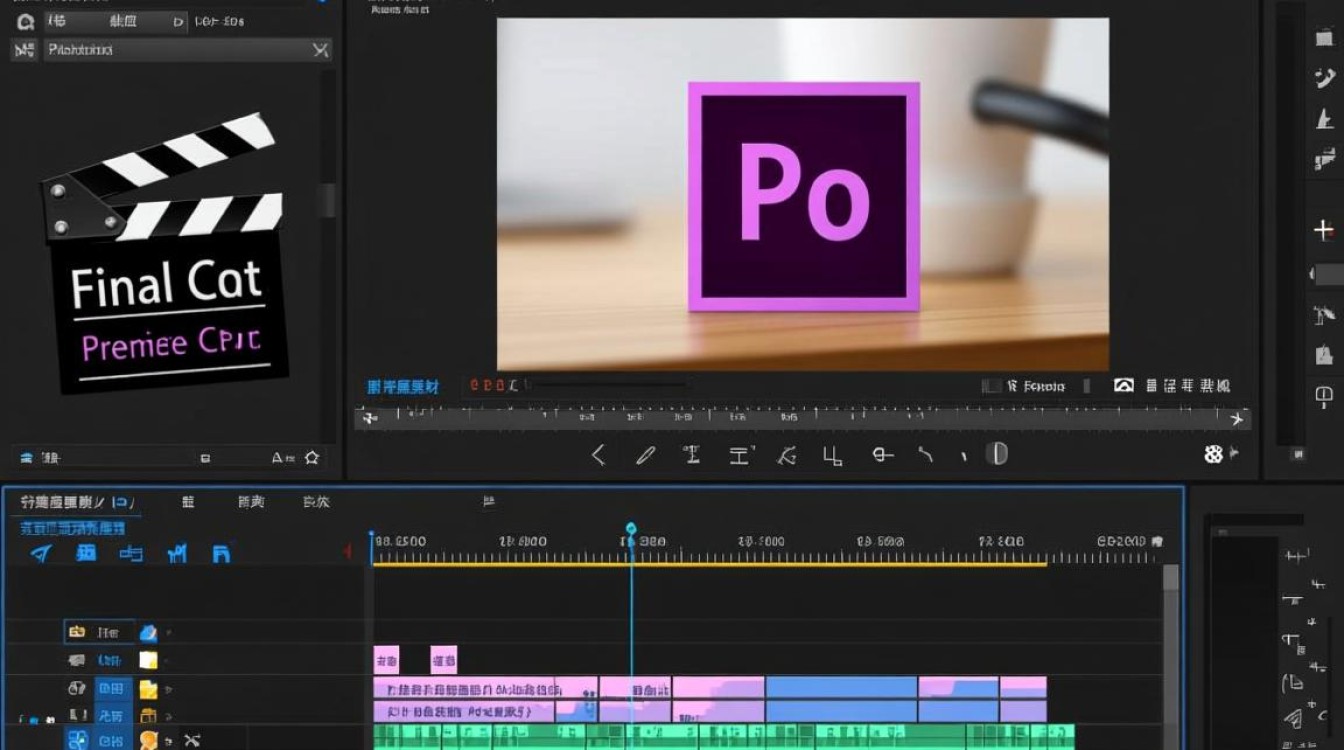Click the reel button at monitor controls' right end
Image resolution: width=1344 pixels, height=750 pixels.
tap(1213, 454)
